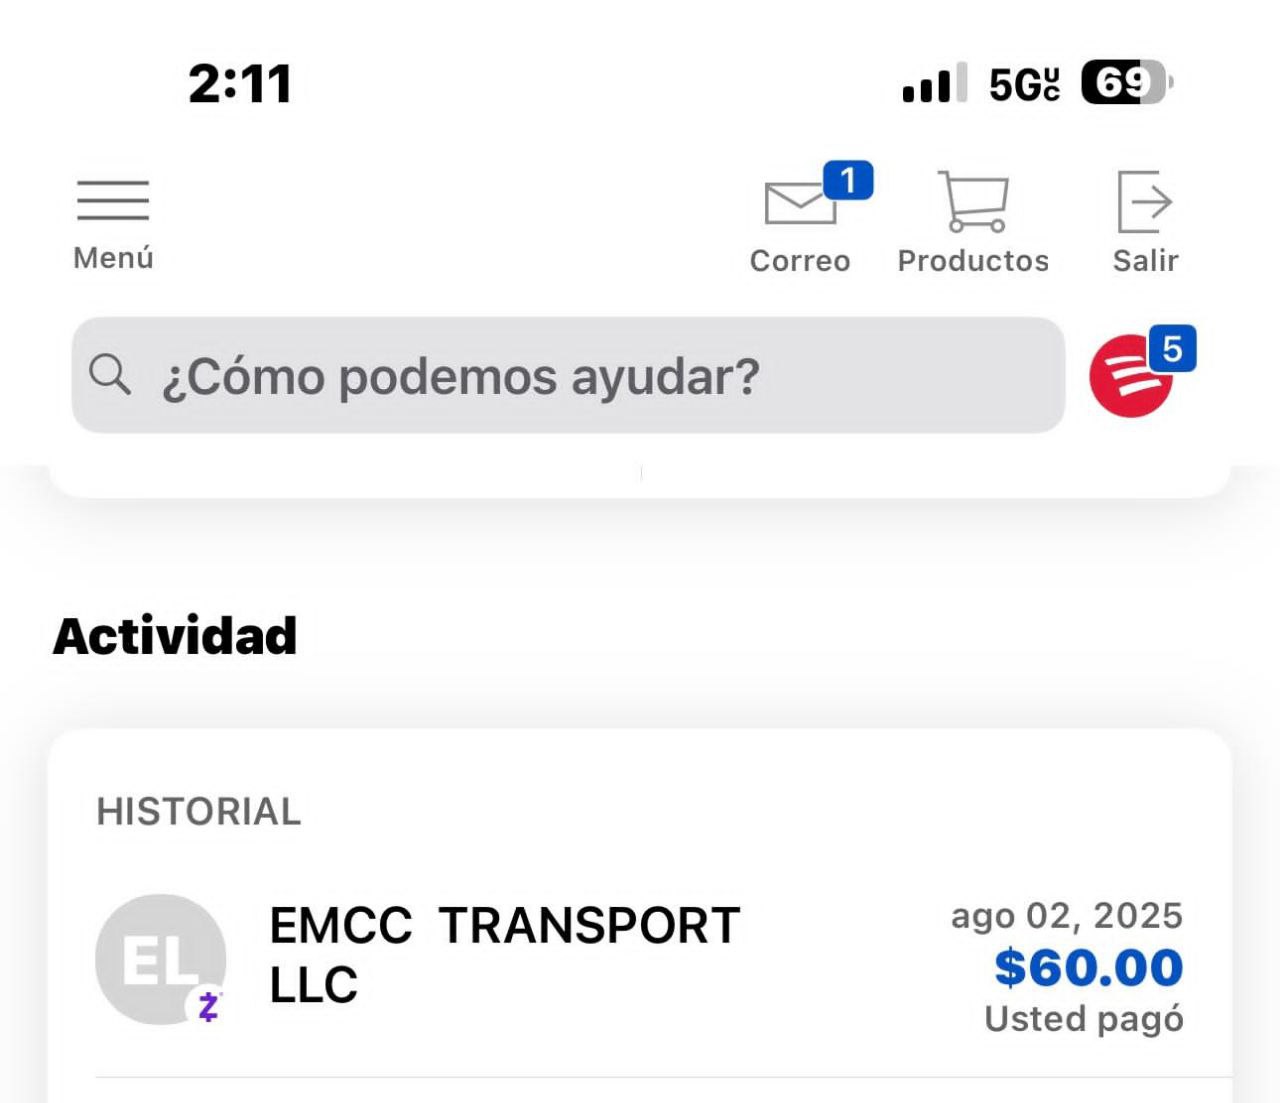Tap the Productos shopping cart icon
1280x1103 pixels.
click(x=973, y=201)
